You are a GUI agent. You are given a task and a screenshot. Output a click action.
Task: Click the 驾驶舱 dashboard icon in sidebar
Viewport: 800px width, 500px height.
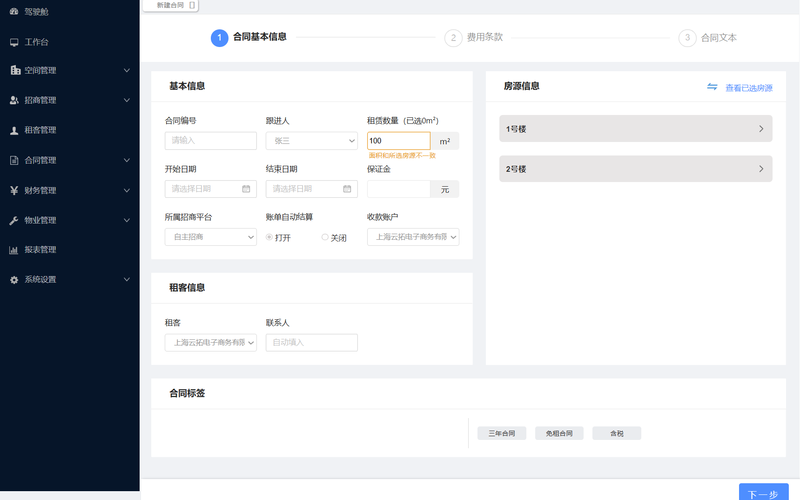[x=14, y=12]
